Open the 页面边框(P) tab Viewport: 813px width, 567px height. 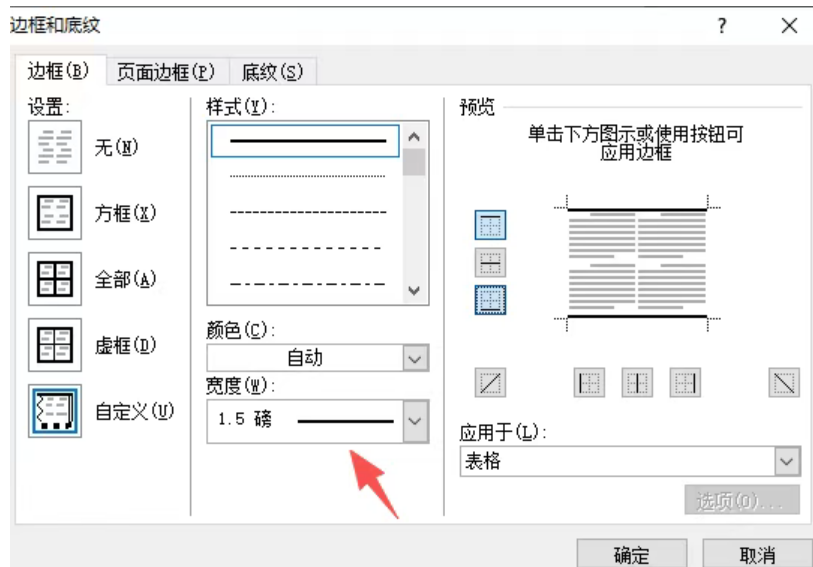(166, 72)
